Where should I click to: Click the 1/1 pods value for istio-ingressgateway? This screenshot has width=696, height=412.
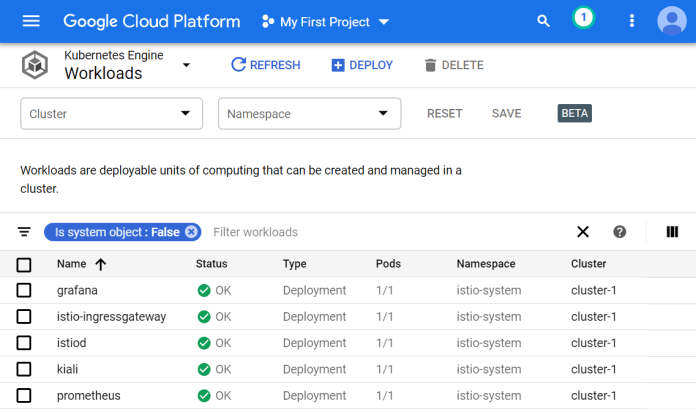click(384, 317)
